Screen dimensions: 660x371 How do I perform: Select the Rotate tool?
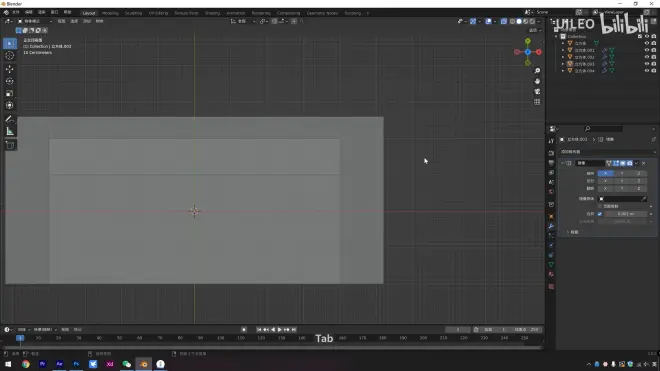click(10, 81)
